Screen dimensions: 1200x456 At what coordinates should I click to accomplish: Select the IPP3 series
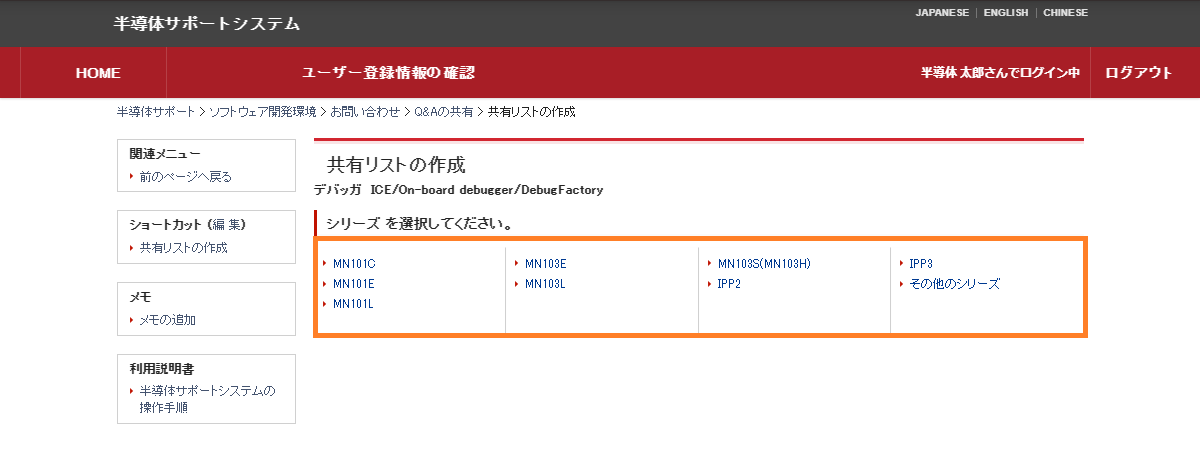coord(921,264)
